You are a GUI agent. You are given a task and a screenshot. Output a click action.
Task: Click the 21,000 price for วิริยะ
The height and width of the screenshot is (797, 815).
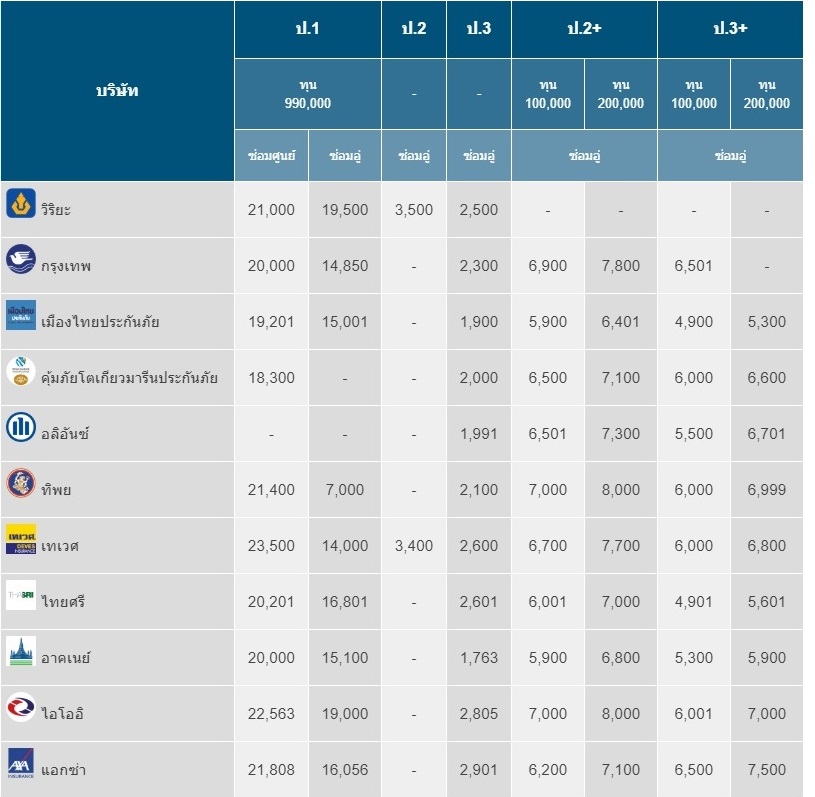271,210
